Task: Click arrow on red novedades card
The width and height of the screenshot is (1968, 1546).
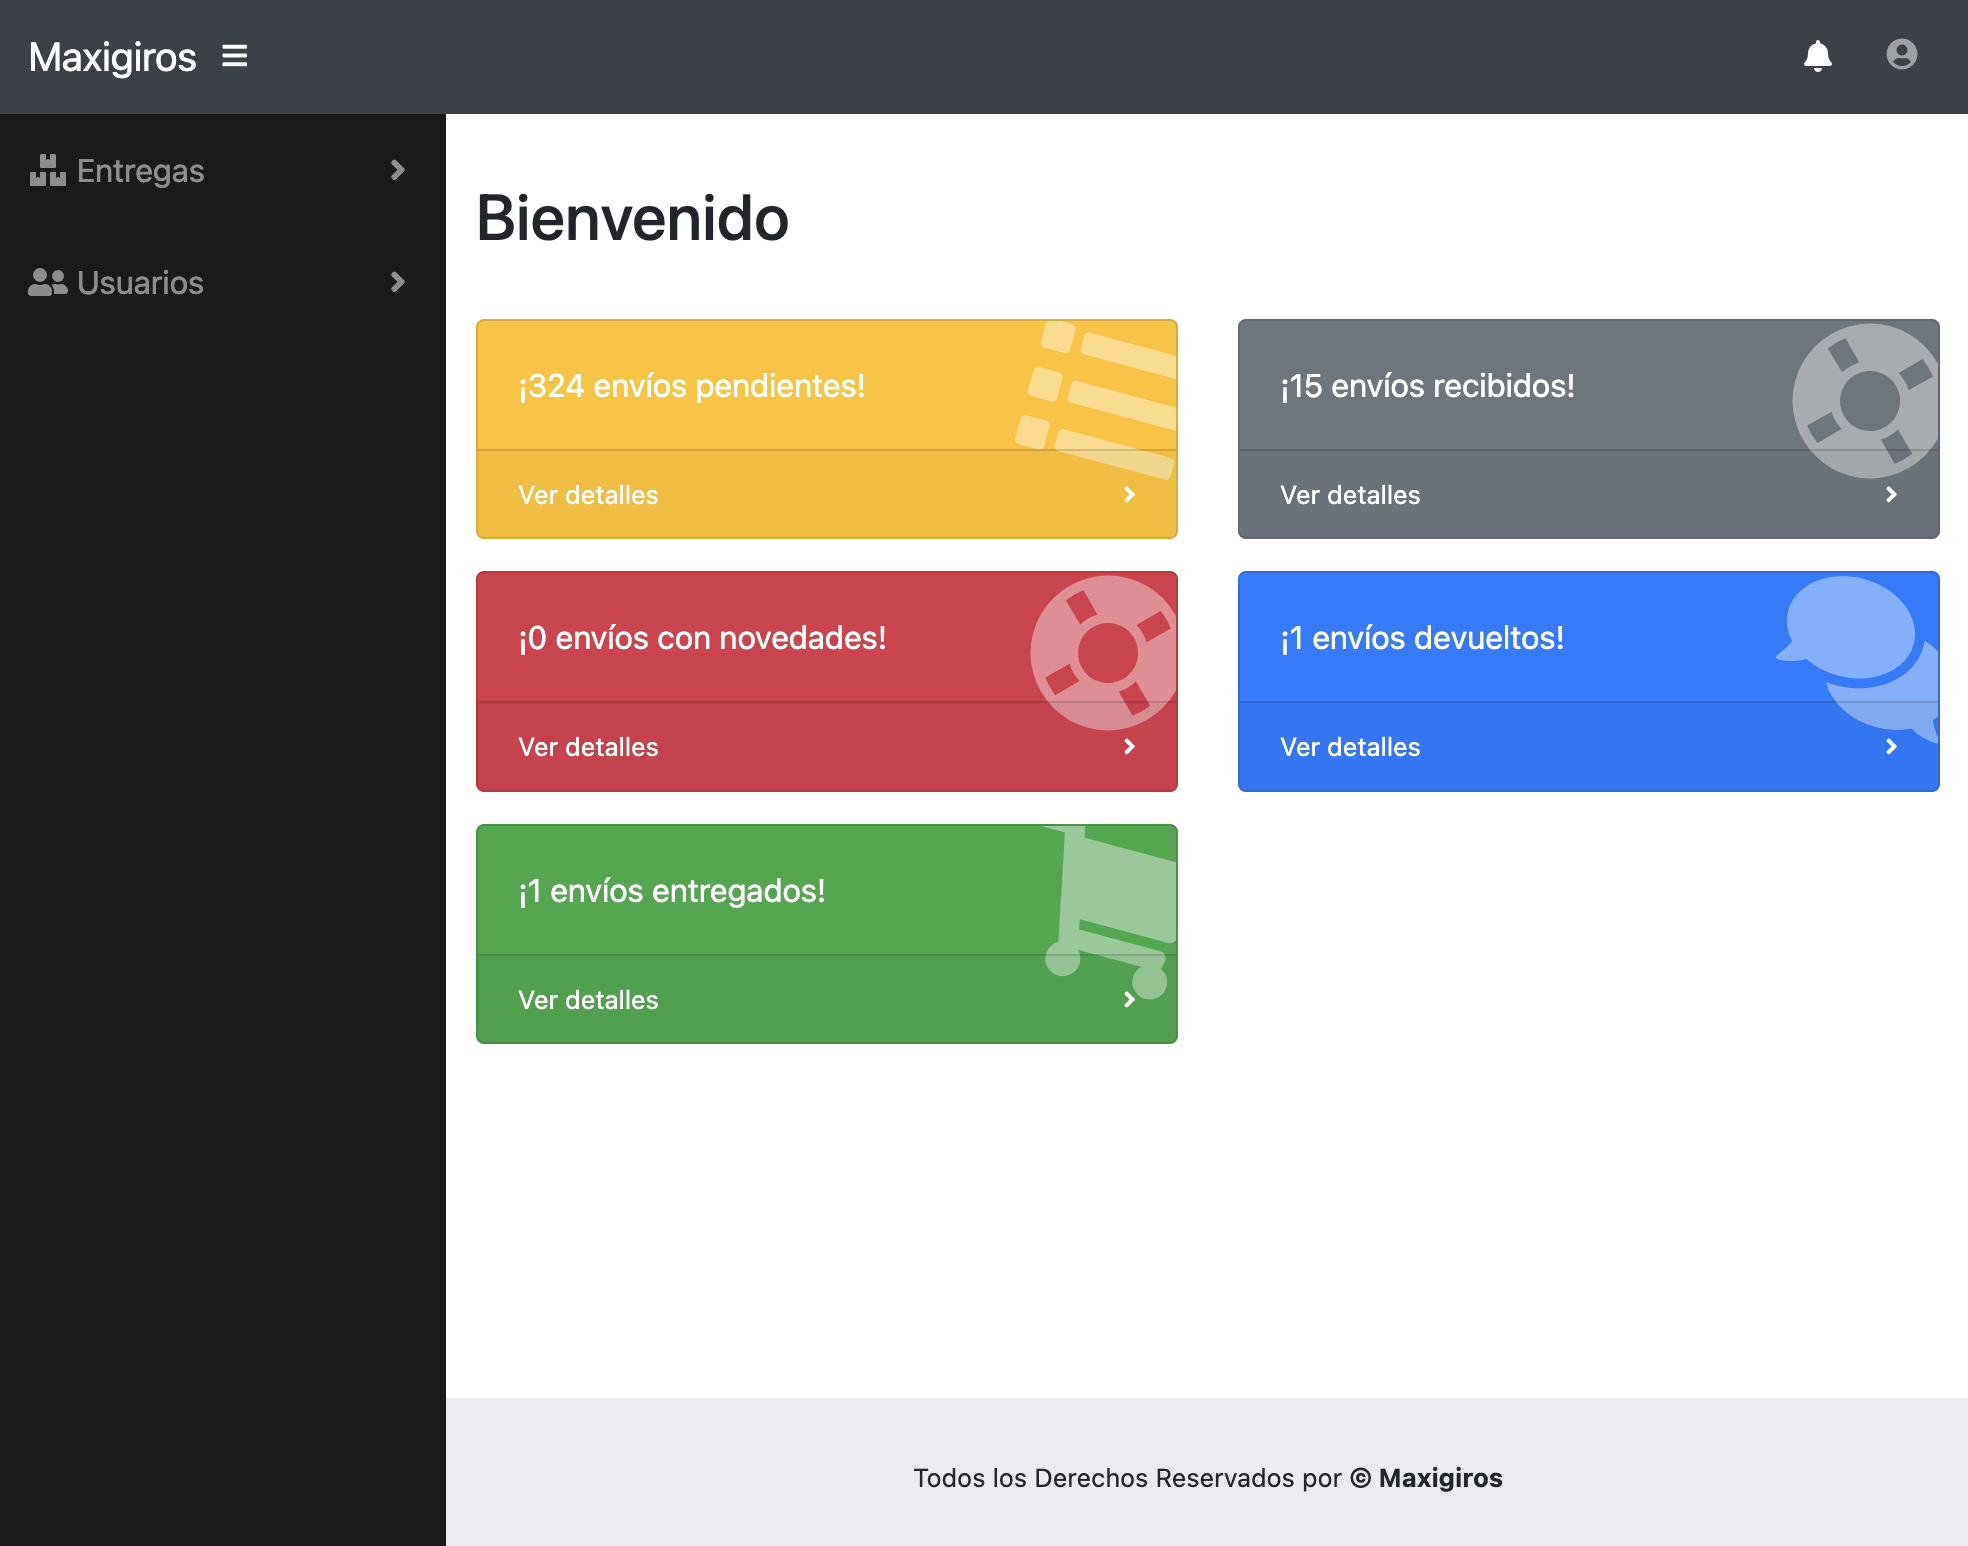Action: tap(1129, 747)
